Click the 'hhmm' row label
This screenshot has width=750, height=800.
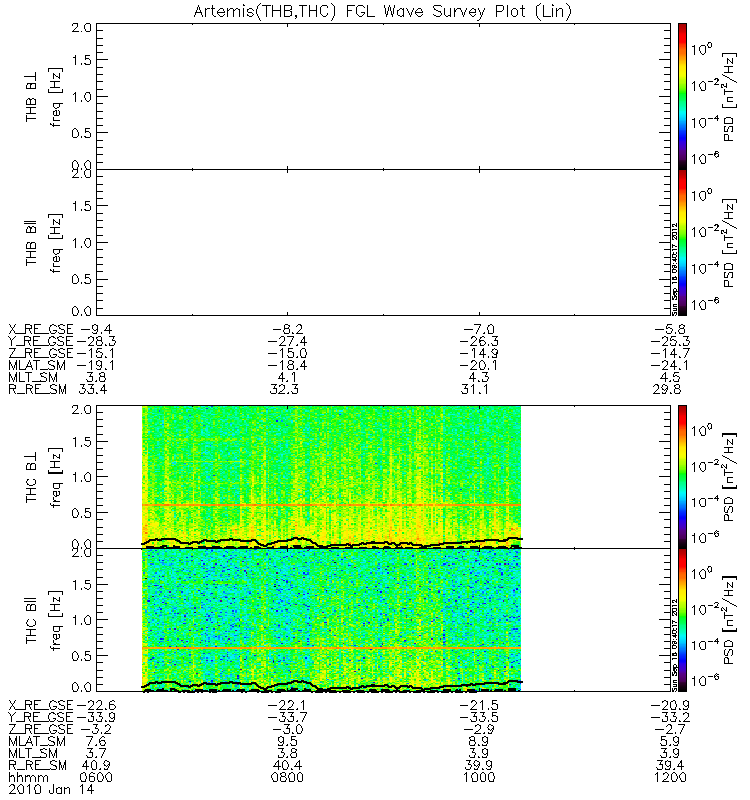(29, 778)
